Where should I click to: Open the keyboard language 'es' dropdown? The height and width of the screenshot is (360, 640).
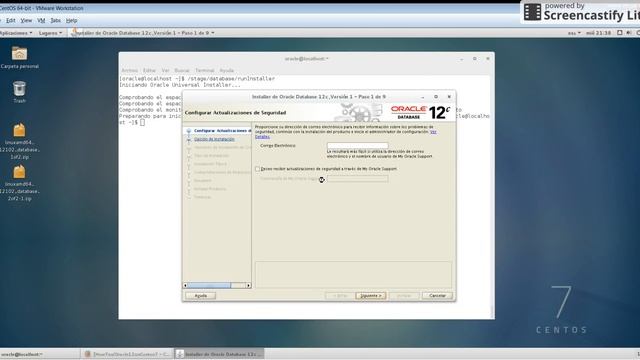tap(574, 33)
